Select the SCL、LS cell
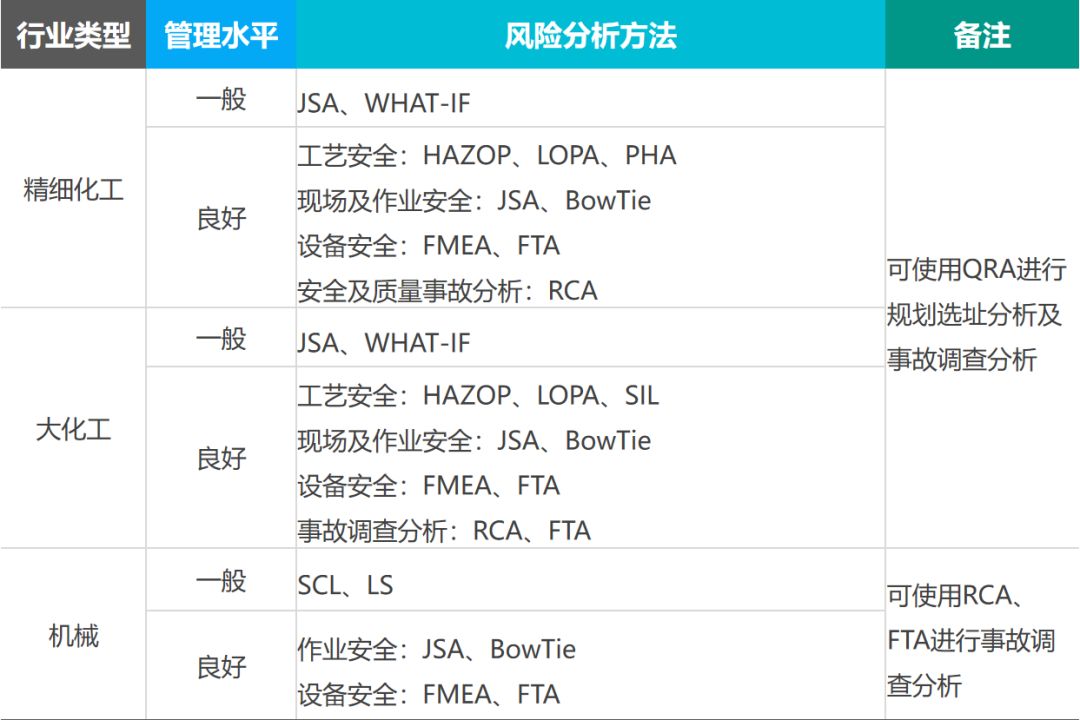Screen dimensions: 1080x720 (x=345, y=585)
